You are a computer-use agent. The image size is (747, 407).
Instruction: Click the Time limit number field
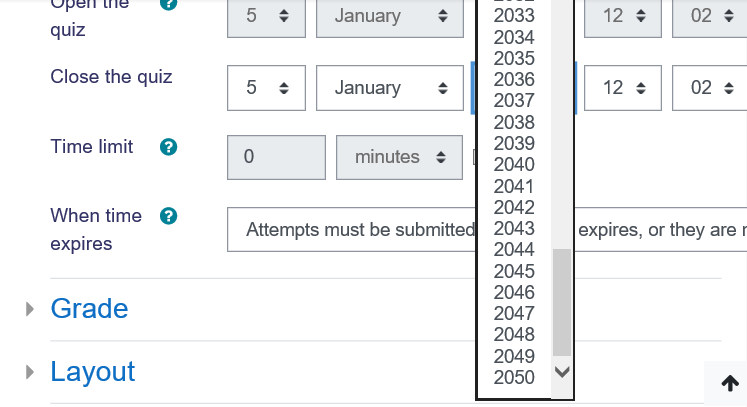[276, 157]
